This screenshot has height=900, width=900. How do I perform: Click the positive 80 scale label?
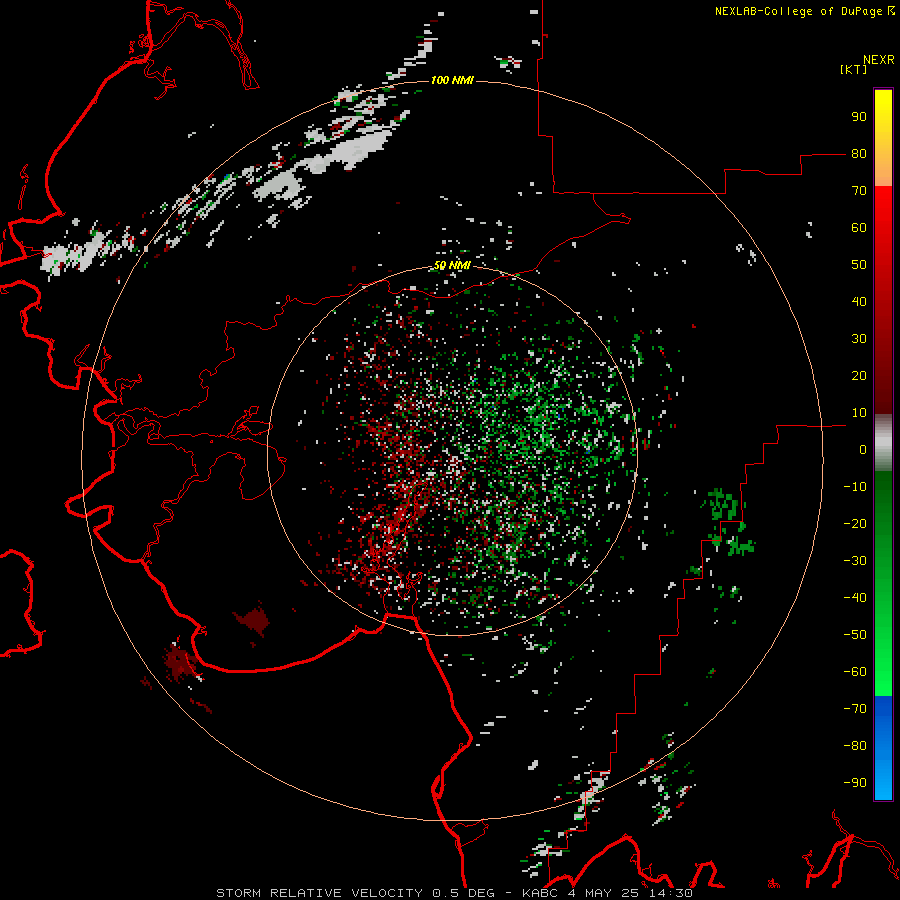pyautogui.click(x=859, y=153)
